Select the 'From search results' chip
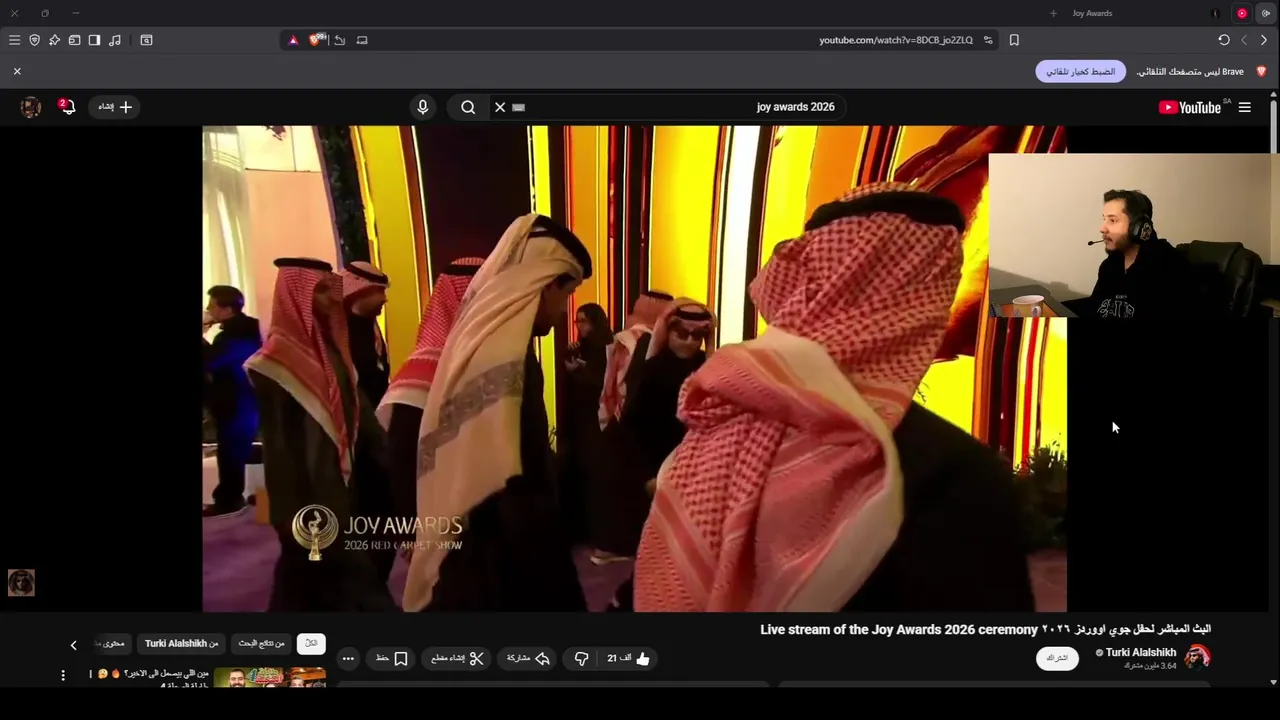The image size is (1280, 720). point(261,644)
